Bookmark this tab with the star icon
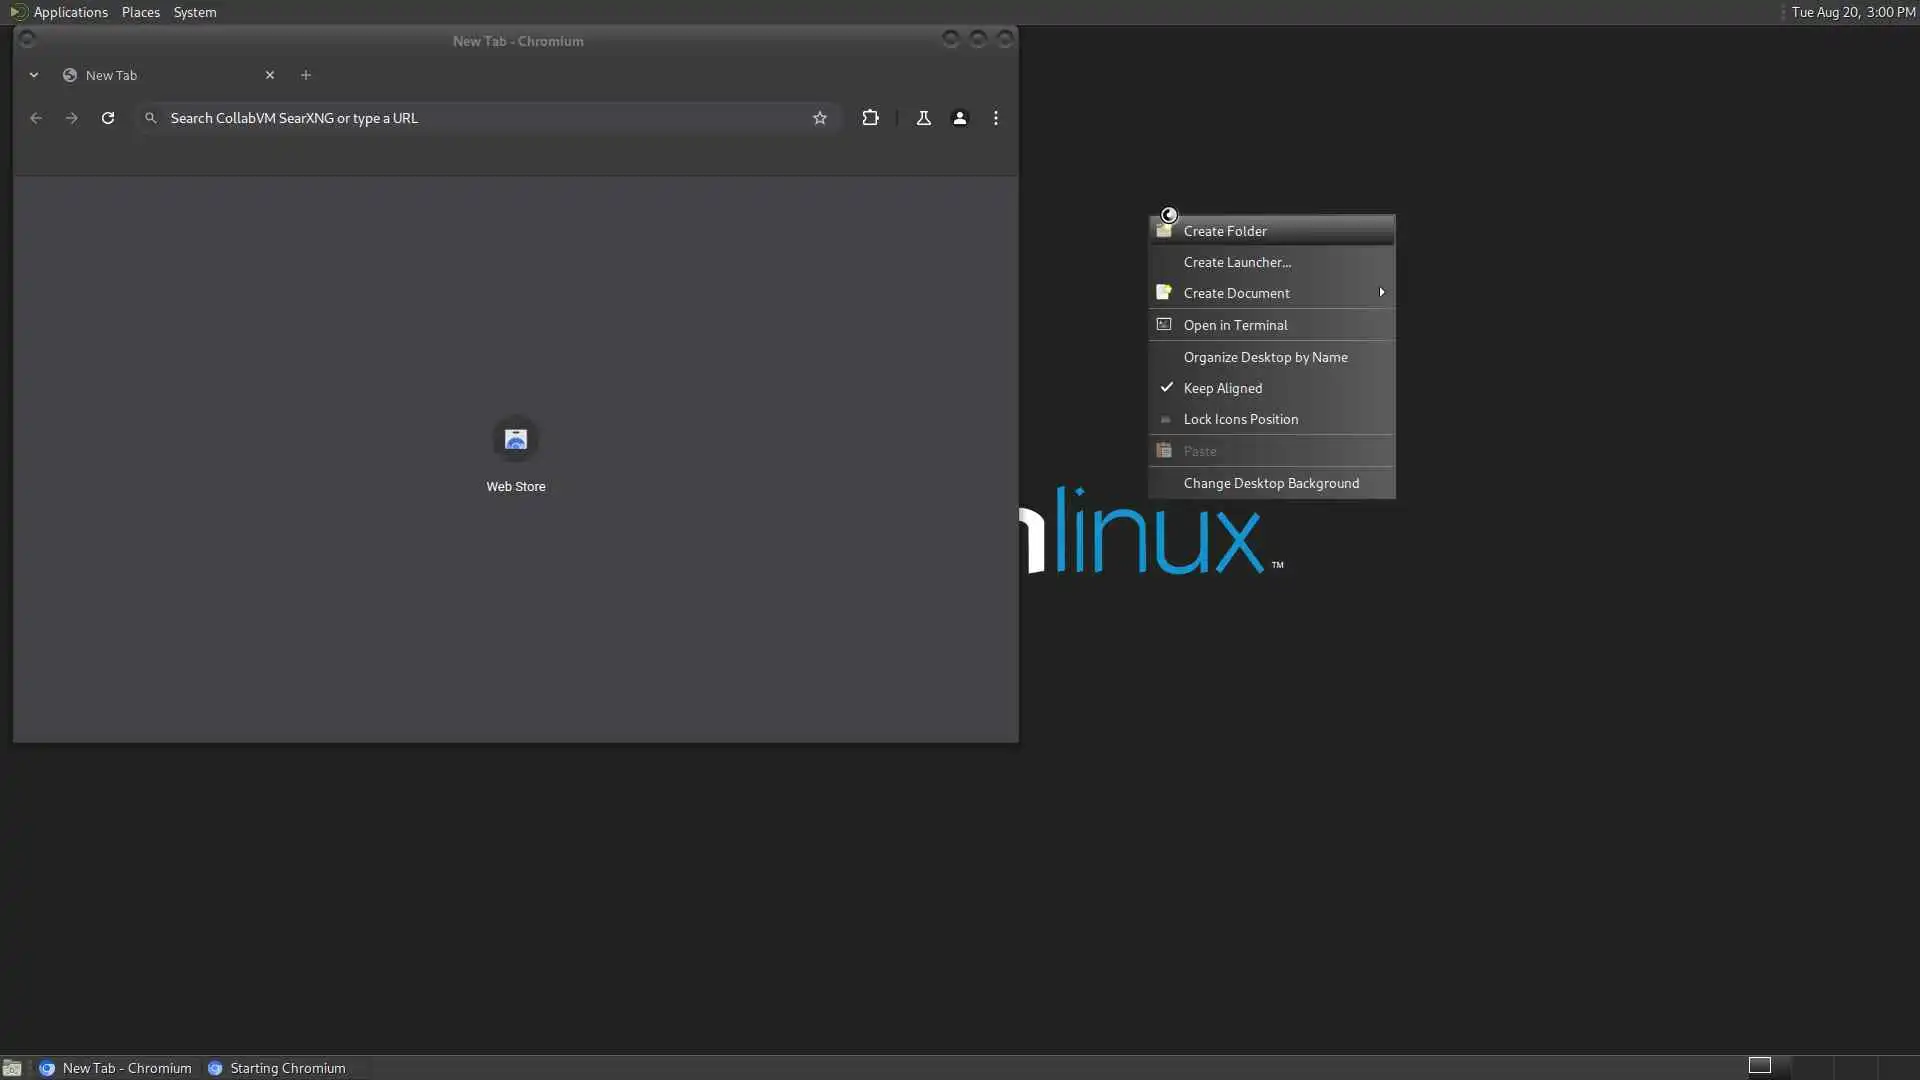The width and height of the screenshot is (1920, 1080). 820,118
